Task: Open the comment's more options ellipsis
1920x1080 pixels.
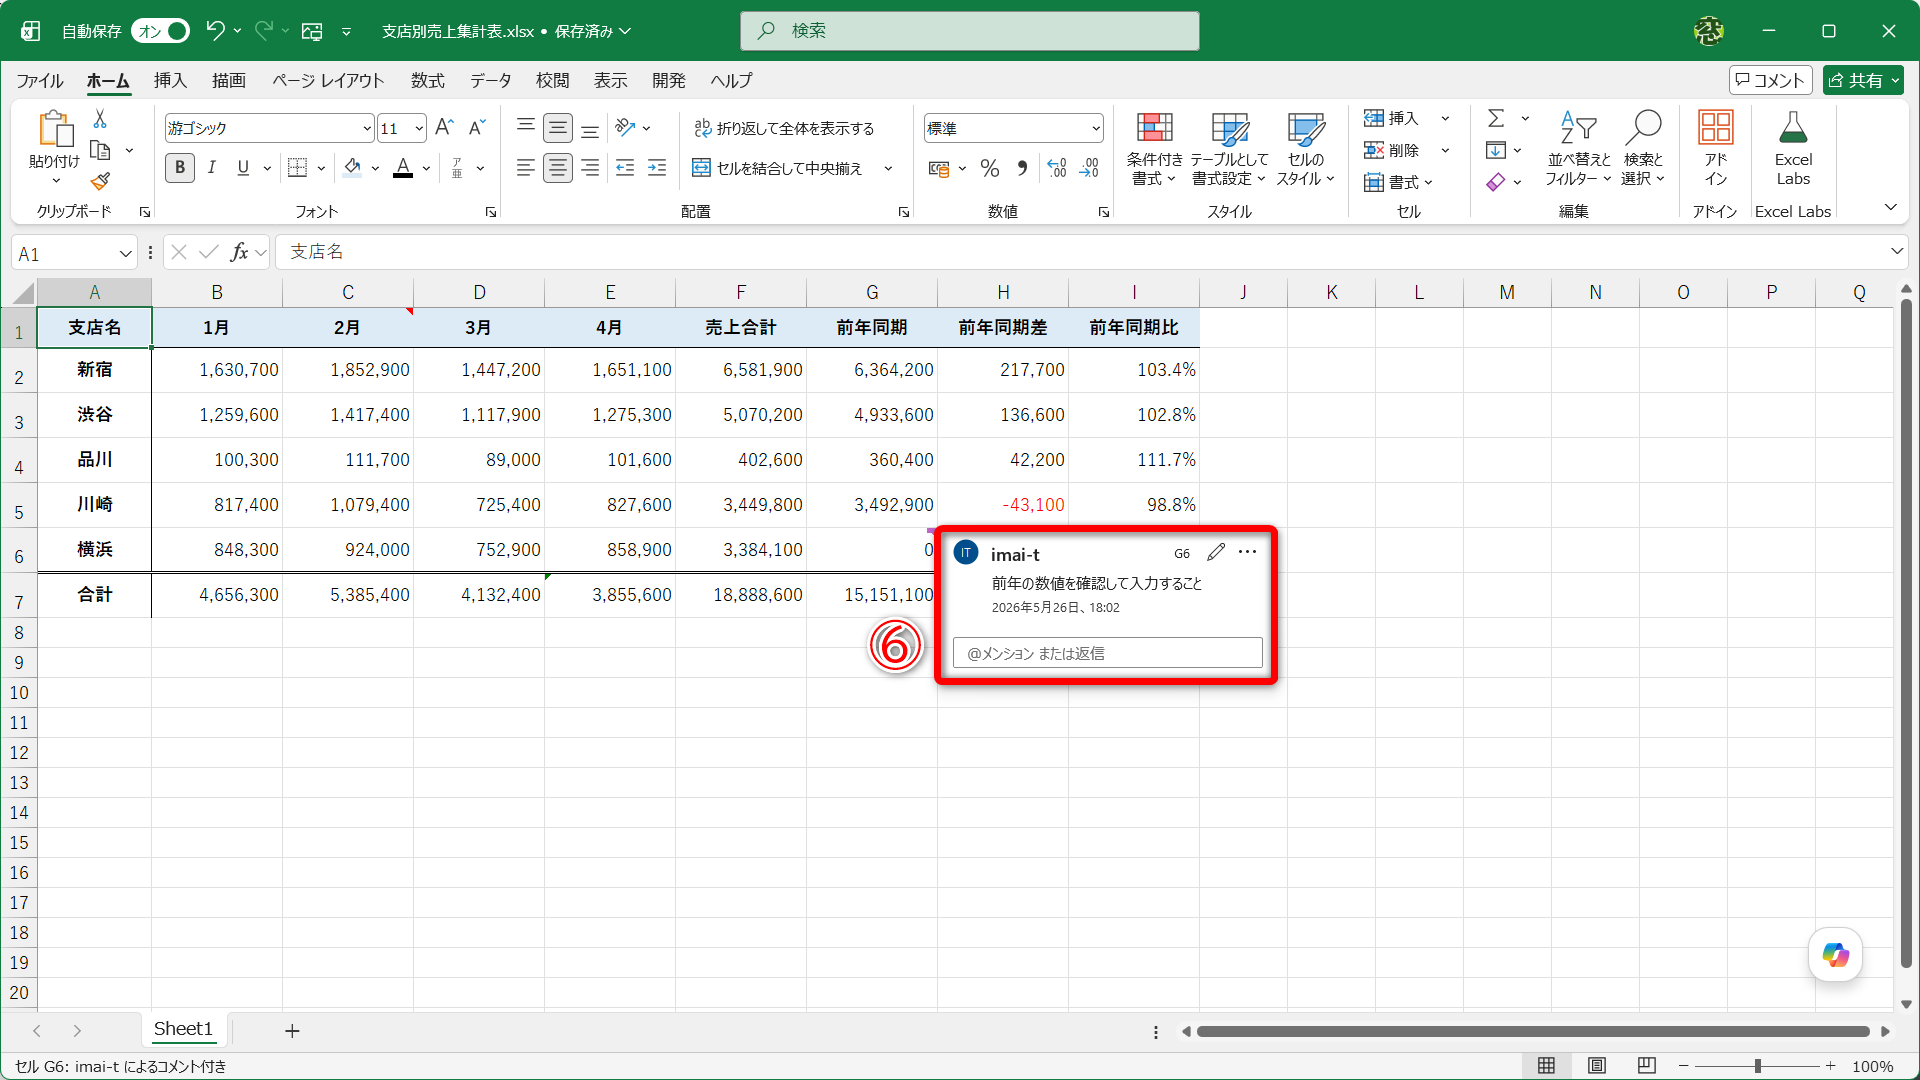Action: point(1247,552)
